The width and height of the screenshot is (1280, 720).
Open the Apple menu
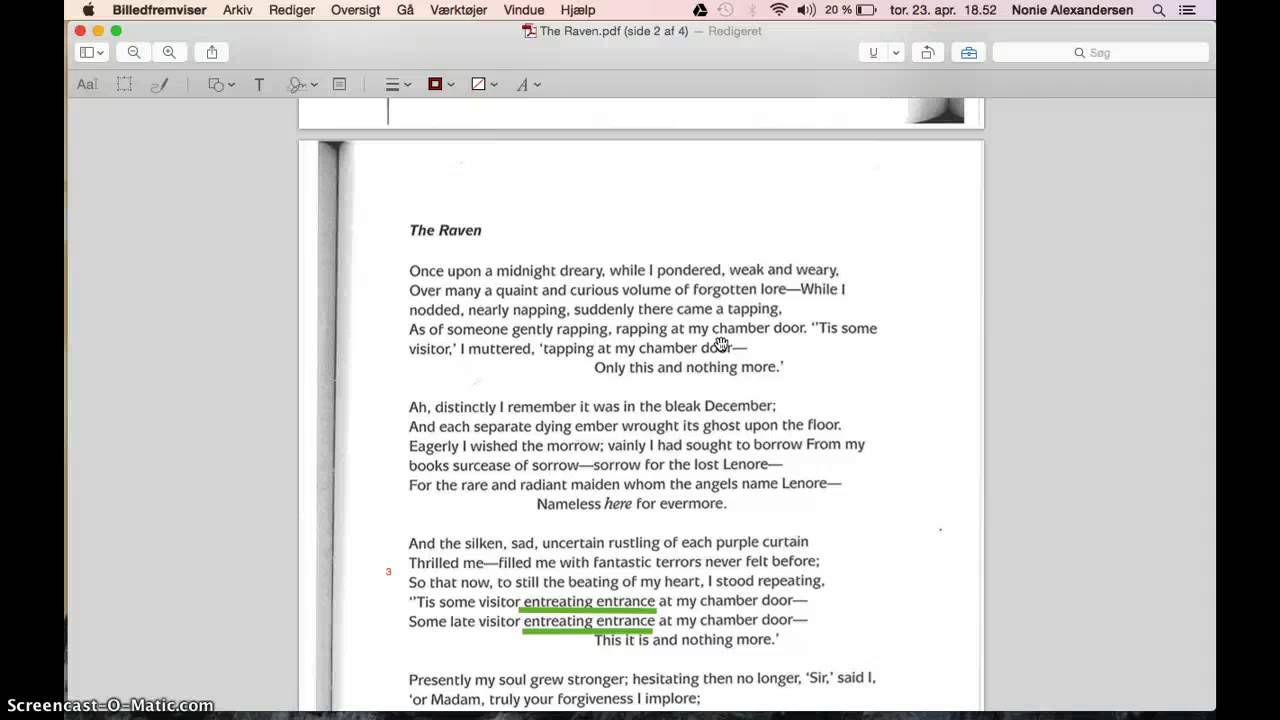[x=88, y=10]
